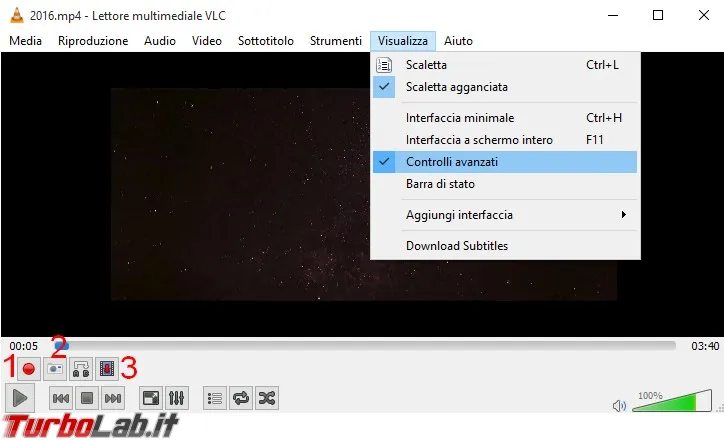Uncheck Scaletta agganciata
This screenshot has height=440, width=724.
(x=505, y=87)
